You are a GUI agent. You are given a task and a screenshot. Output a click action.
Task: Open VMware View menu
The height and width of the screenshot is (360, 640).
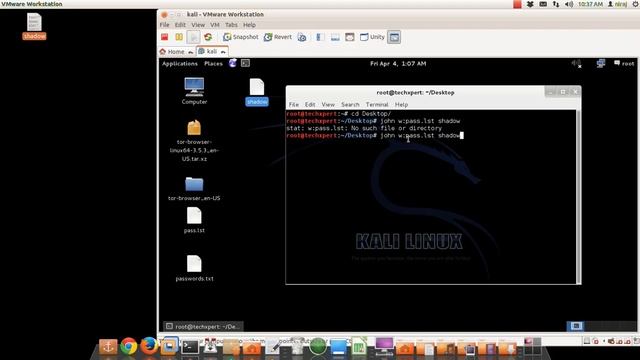click(x=198, y=25)
